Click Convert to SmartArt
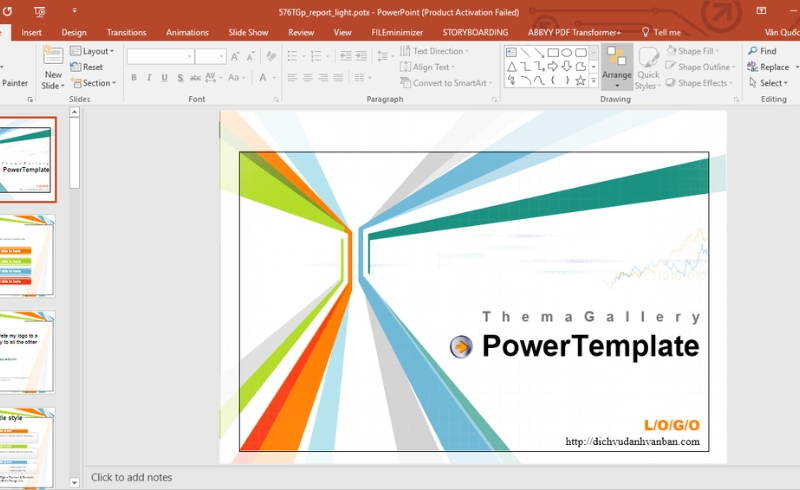Screen dimensions: 800x490 tap(446, 83)
